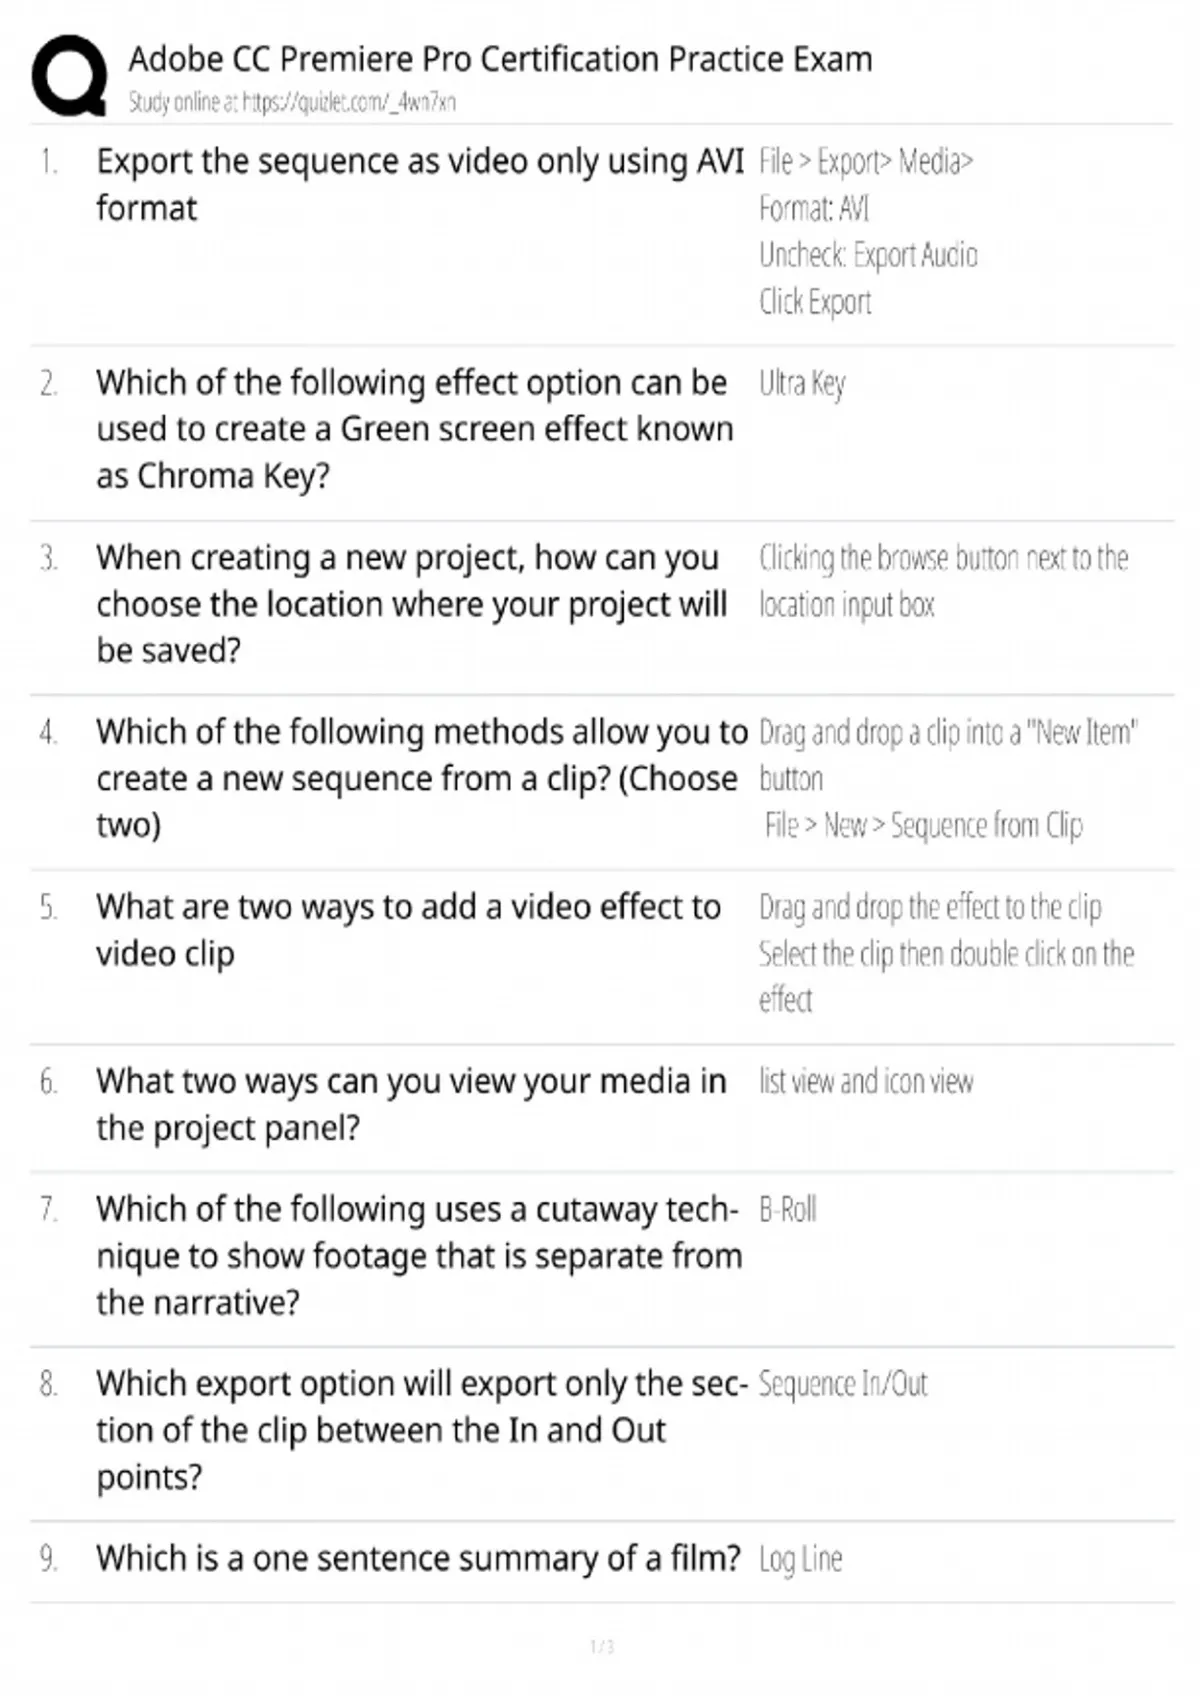
Task: Click the Quizlet Q logo icon
Action: point(69,75)
